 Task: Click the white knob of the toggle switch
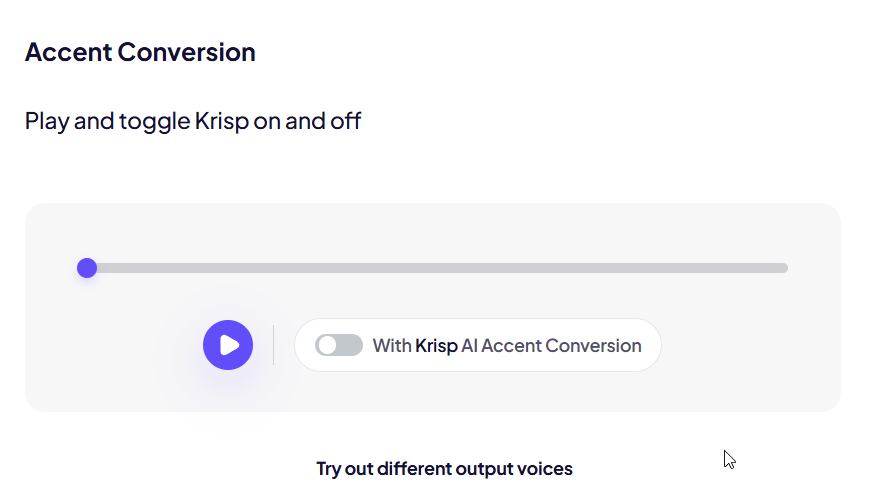[327, 345]
